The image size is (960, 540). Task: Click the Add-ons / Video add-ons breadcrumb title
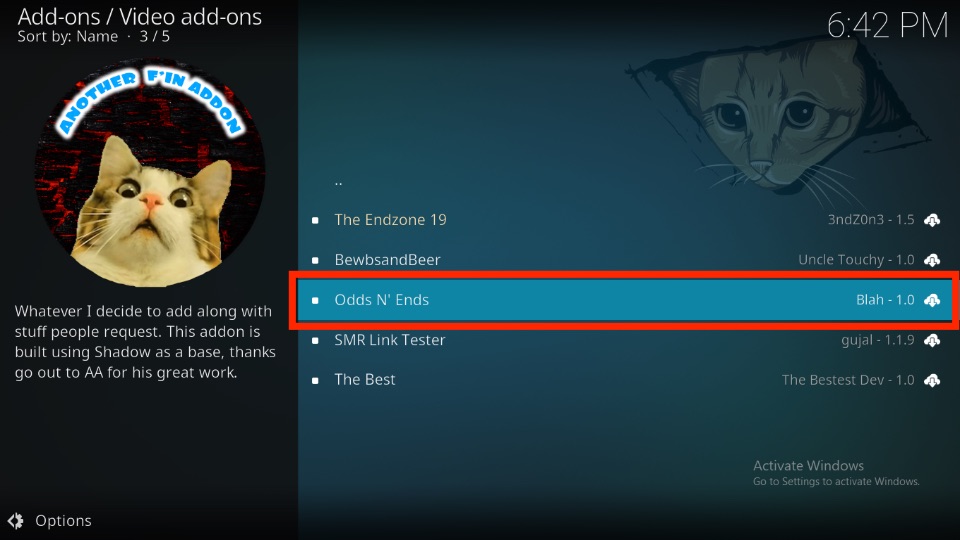tap(140, 17)
